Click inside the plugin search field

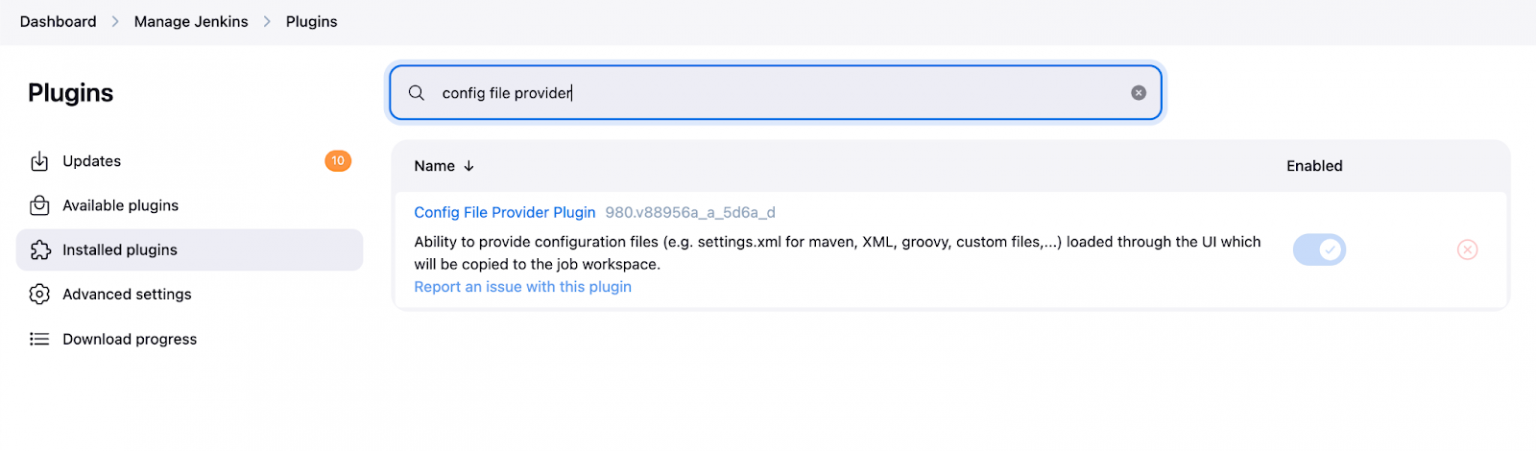776,93
